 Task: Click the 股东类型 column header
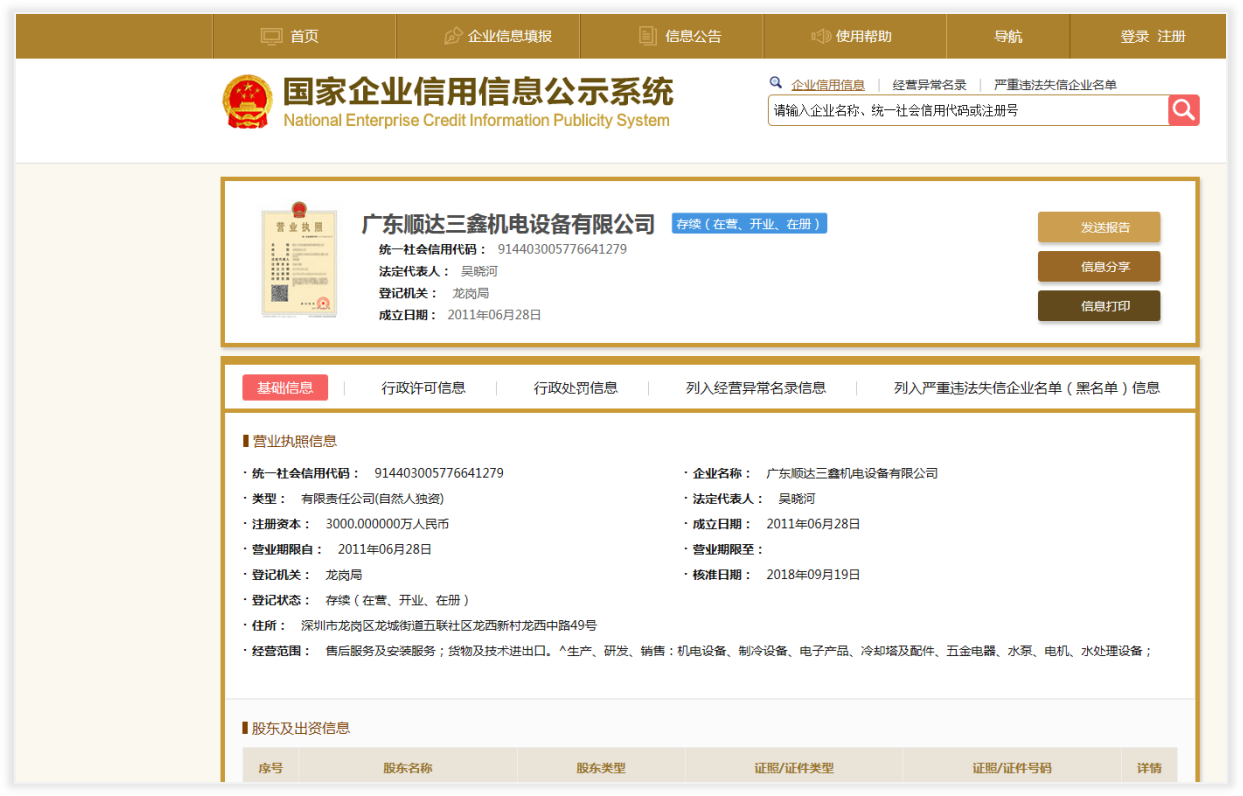pyautogui.click(x=601, y=768)
